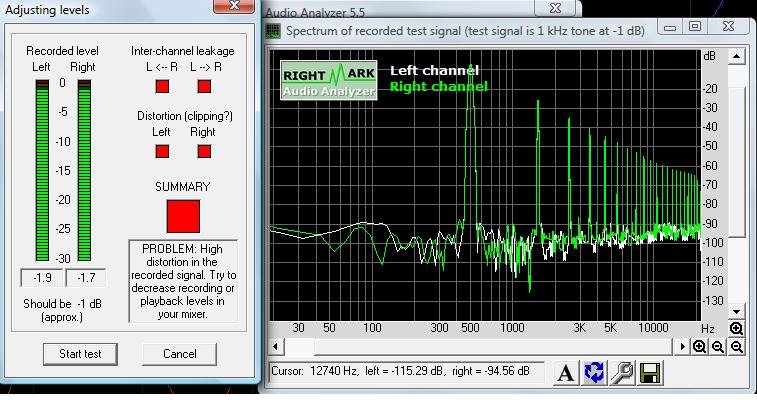Viewport: 757px width, 400px height.
Task: Click the green spectrum window title icon
Action: pos(273,31)
